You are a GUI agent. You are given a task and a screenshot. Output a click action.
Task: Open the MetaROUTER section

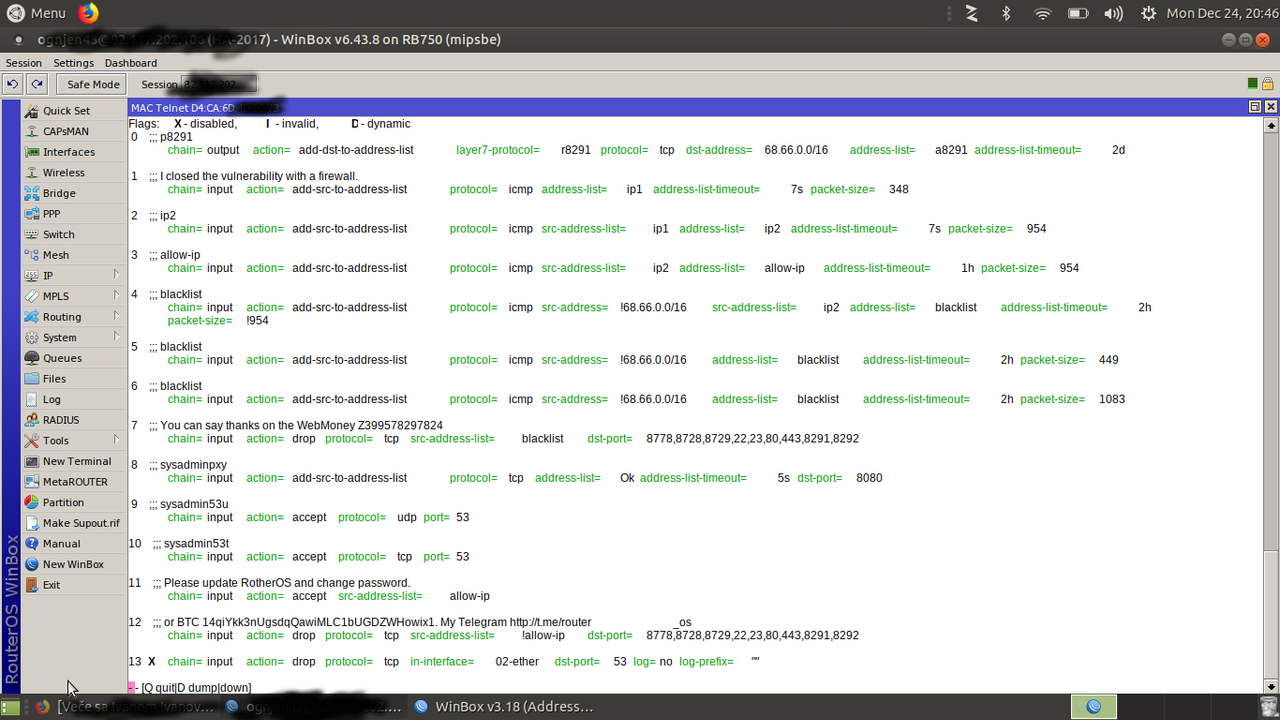(x=75, y=482)
